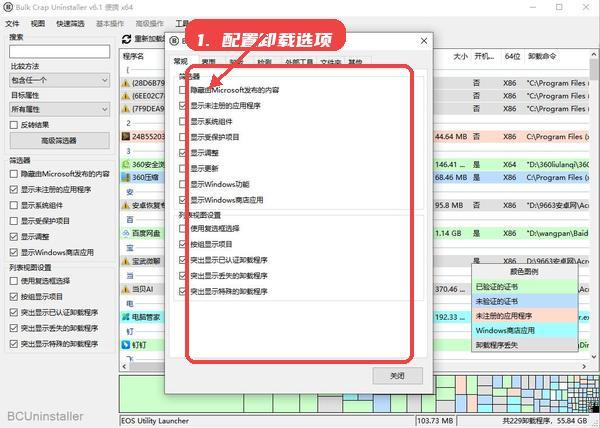Screen dimensions: 600x428
Task: Click the warning icon next to 安卓恢复
Action: pyautogui.click(x=126, y=206)
